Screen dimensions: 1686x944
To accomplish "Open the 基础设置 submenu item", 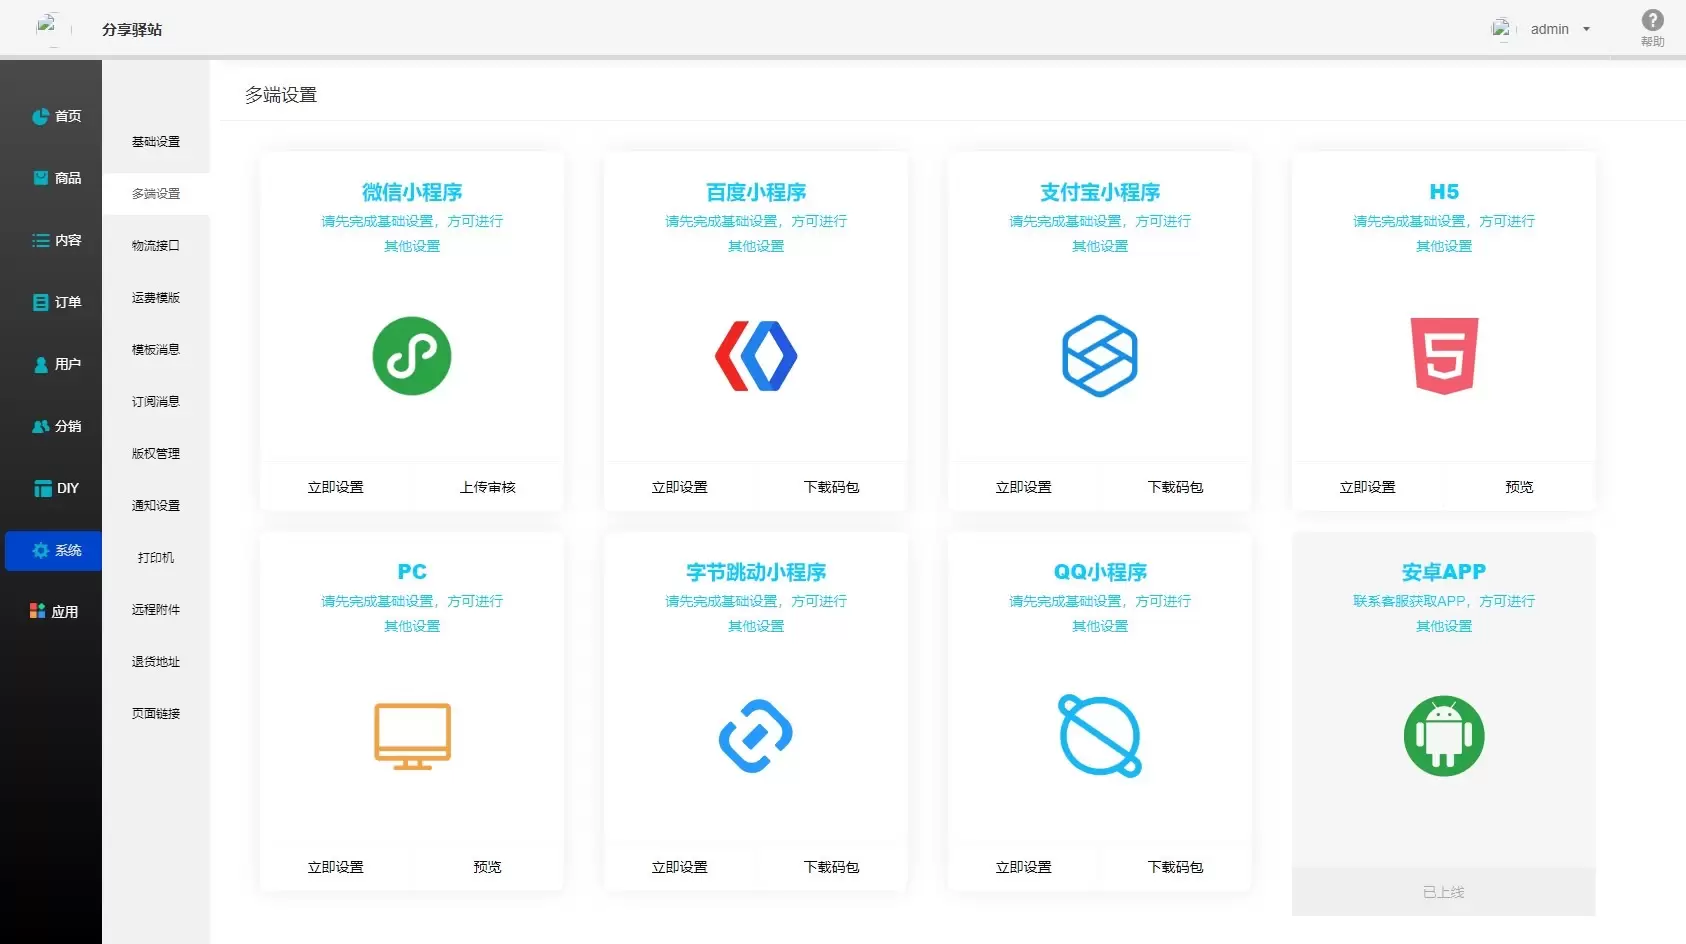I will (156, 142).
